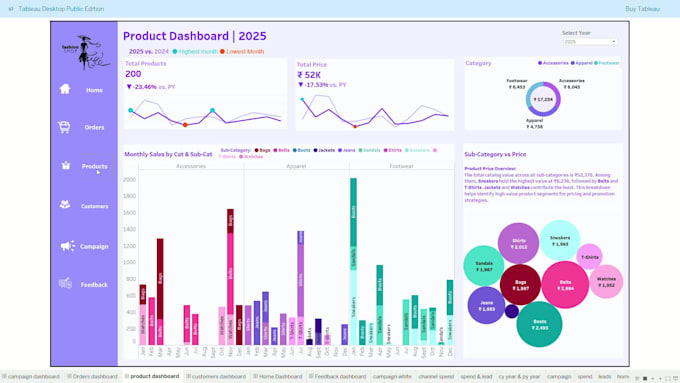This screenshot has width=680, height=383.
Task: Switch to Feedback dashboard sheet tab
Action: pos(337,376)
